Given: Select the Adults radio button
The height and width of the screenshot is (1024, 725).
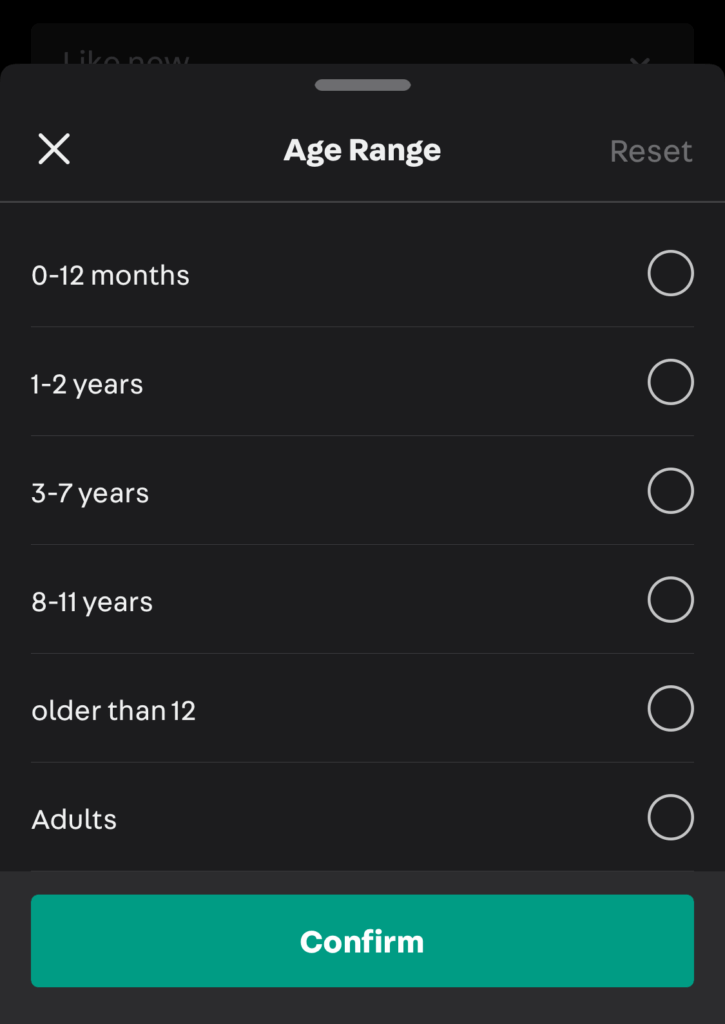Looking at the screenshot, I should click(670, 818).
